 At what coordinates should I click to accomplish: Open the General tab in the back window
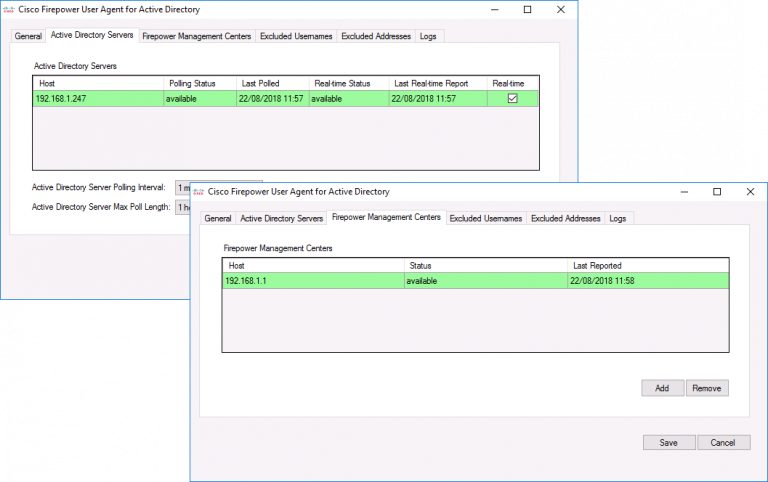(x=28, y=36)
